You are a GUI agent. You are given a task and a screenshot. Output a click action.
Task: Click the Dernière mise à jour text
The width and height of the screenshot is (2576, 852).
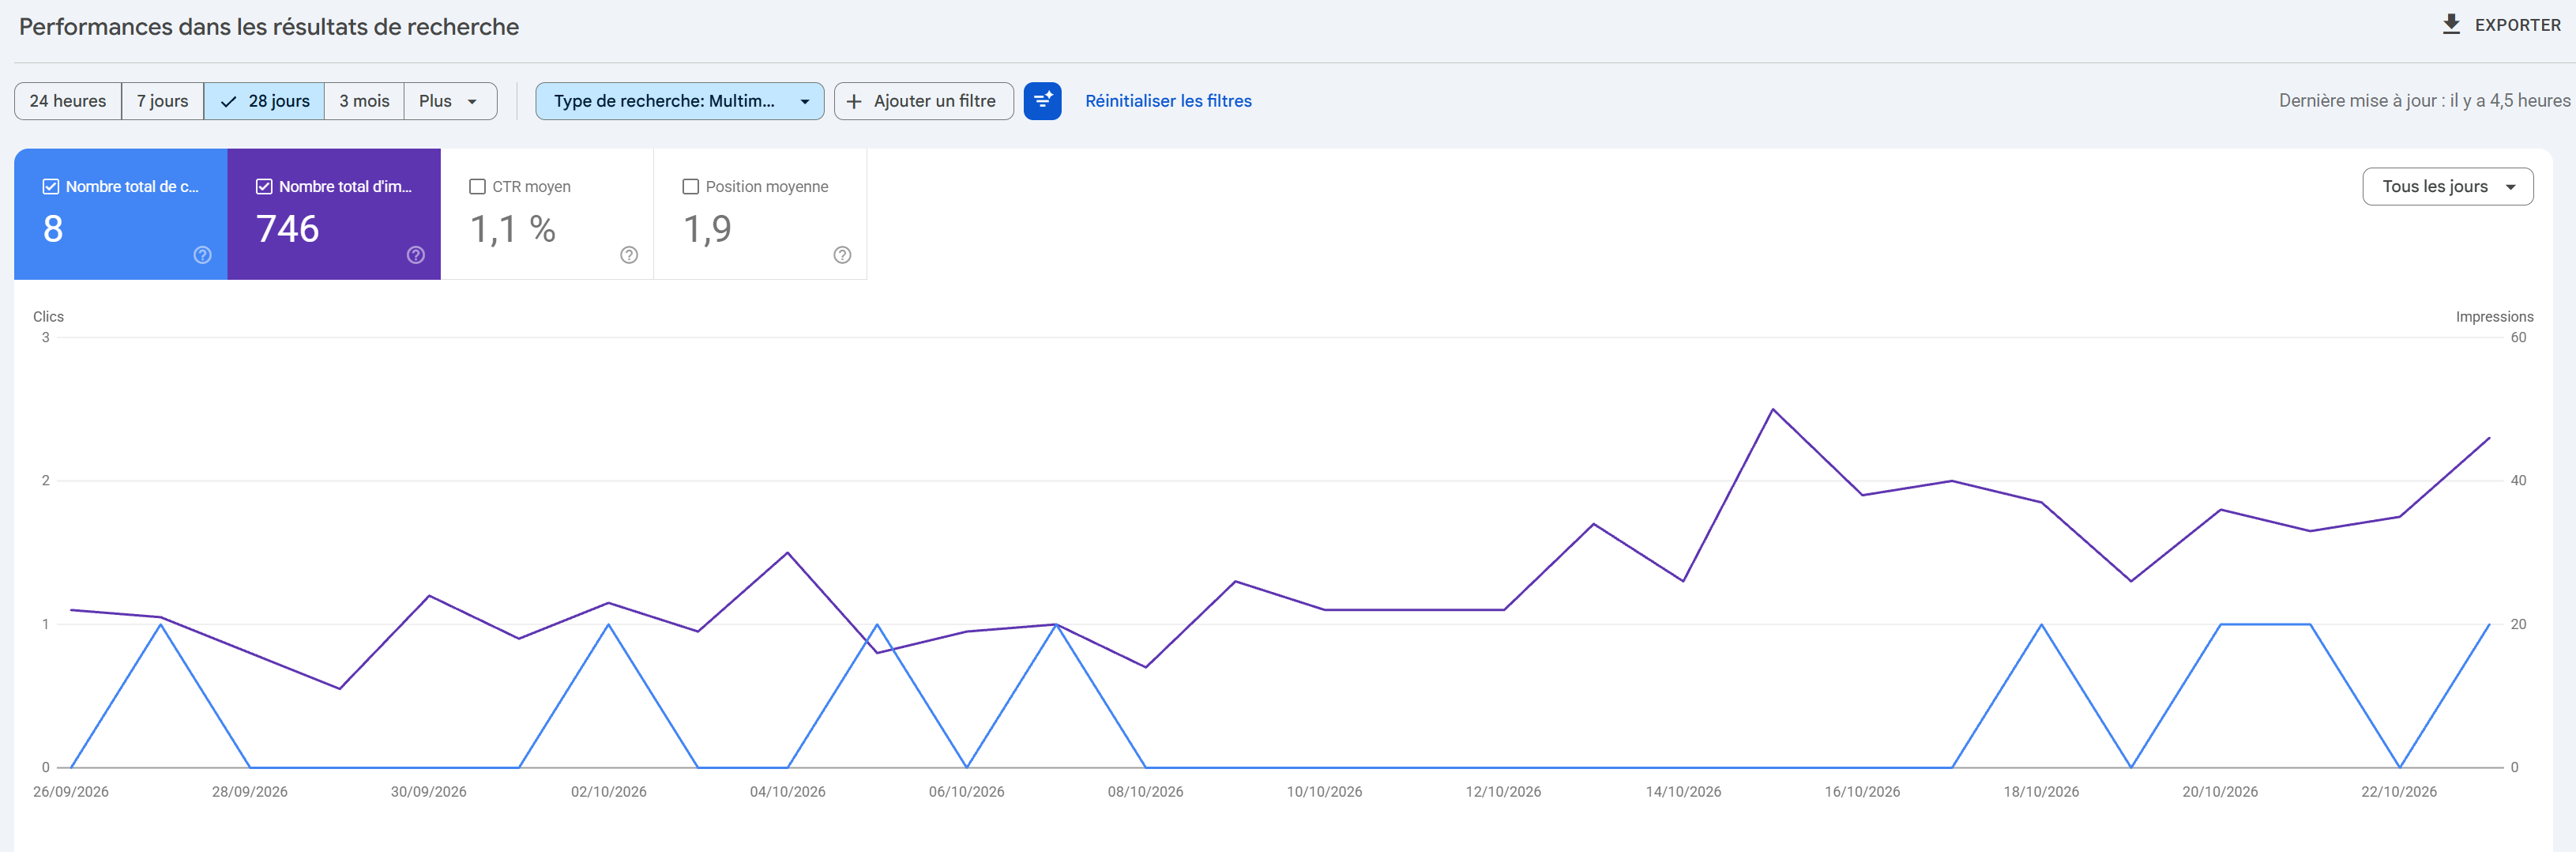(2424, 101)
